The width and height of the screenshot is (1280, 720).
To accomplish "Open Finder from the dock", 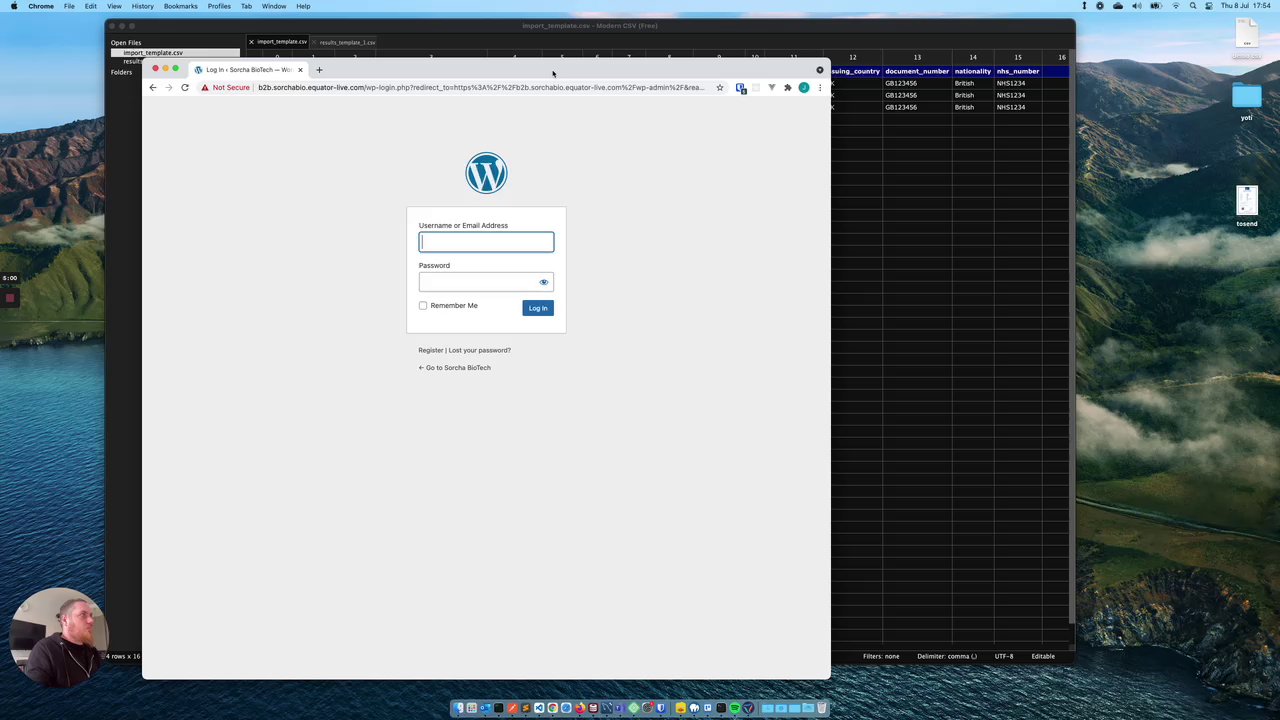I will (x=458, y=708).
